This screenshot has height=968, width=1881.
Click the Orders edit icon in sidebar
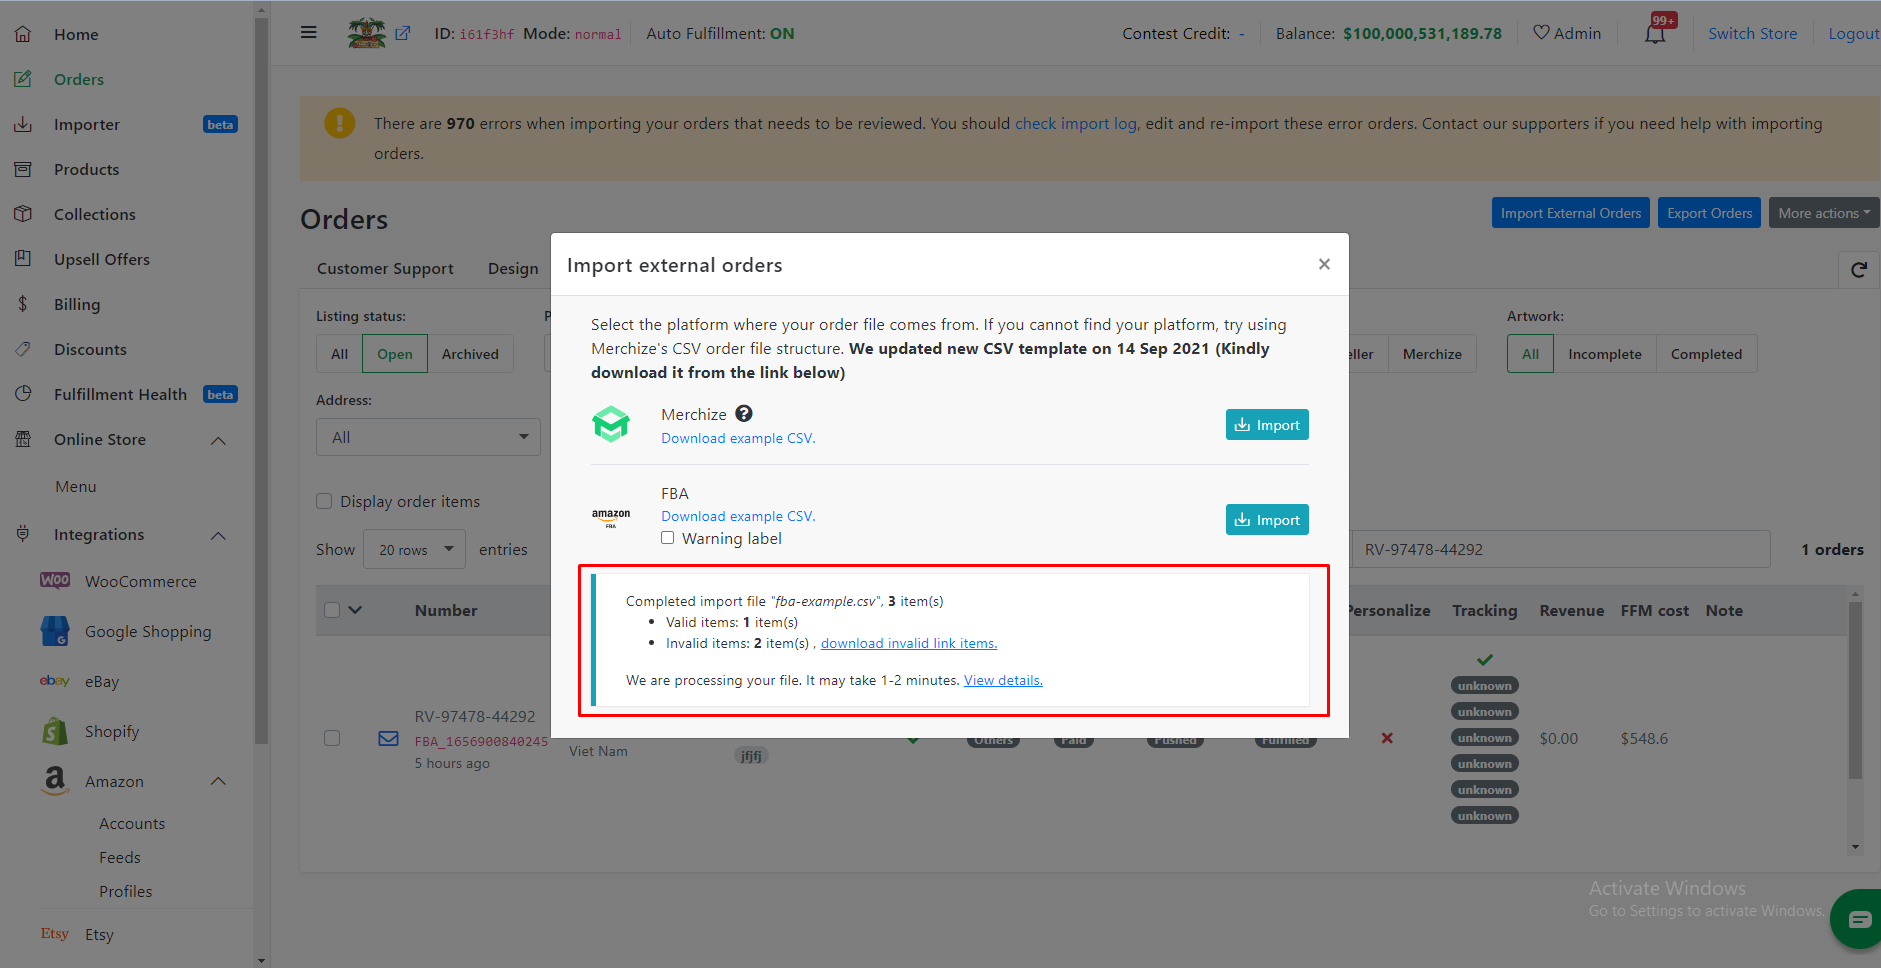click(23, 79)
